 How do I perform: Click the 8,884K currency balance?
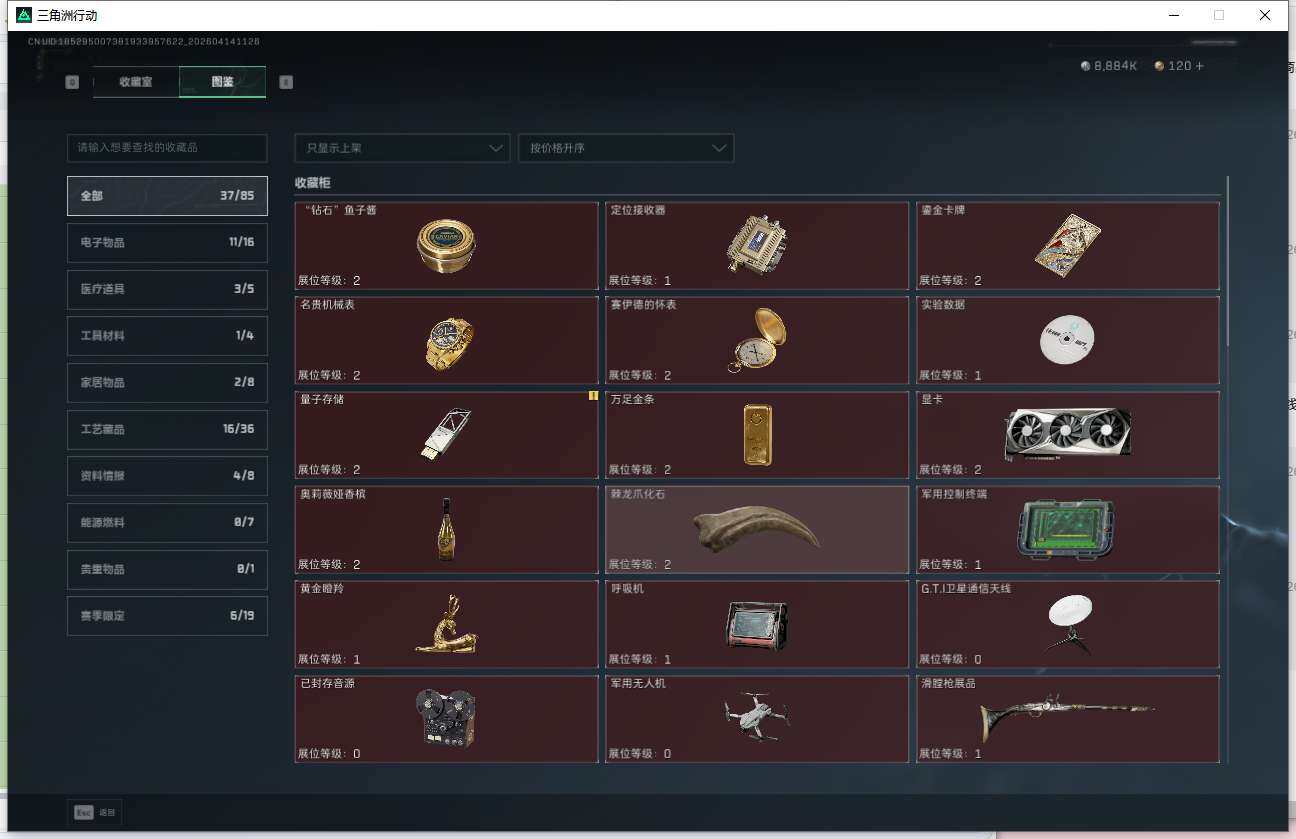pos(1116,66)
